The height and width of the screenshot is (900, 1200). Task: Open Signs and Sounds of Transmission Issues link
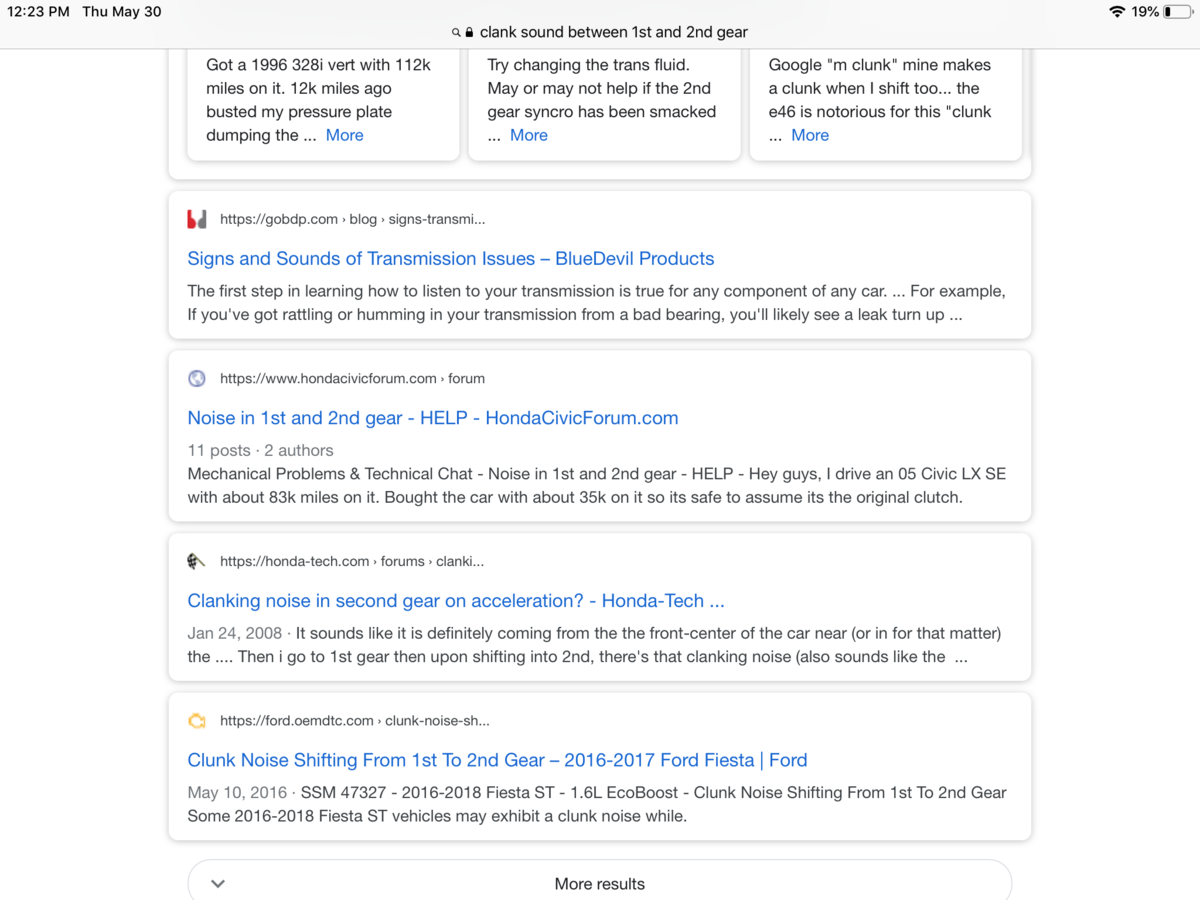tap(451, 259)
